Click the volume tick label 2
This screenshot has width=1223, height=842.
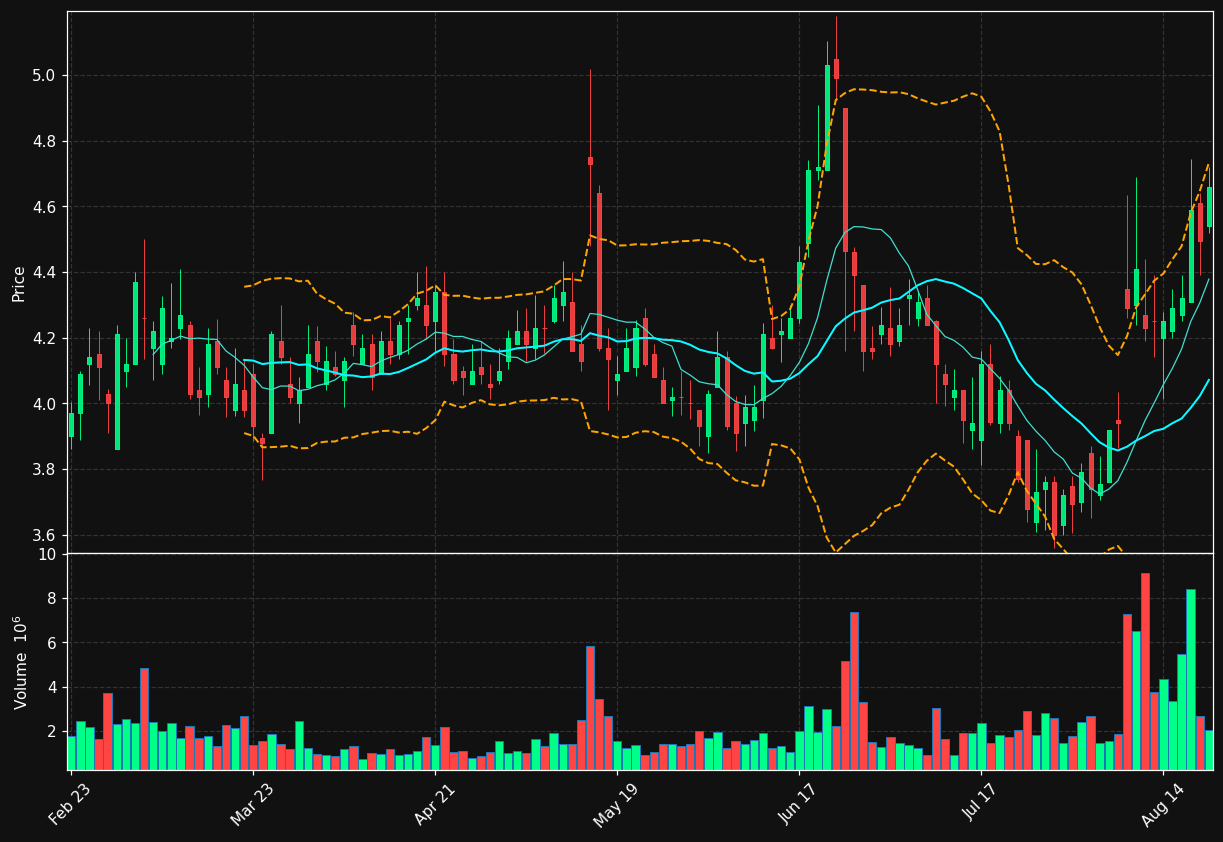point(53,732)
